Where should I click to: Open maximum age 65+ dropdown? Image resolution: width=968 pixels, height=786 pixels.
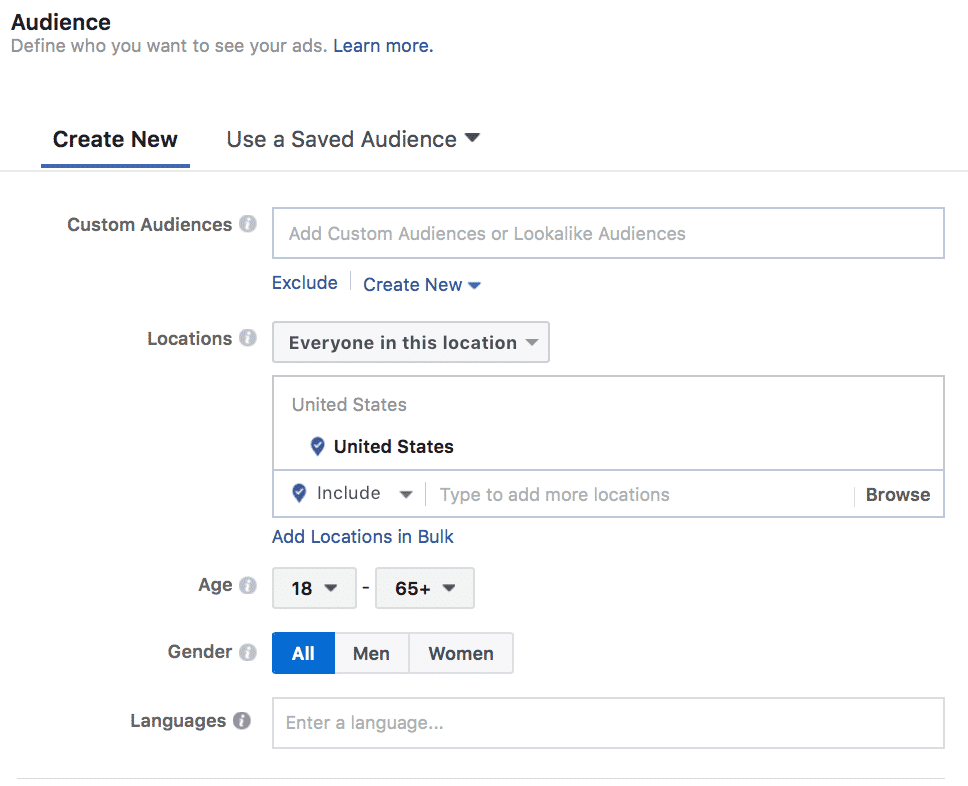[x=425, y=588]
